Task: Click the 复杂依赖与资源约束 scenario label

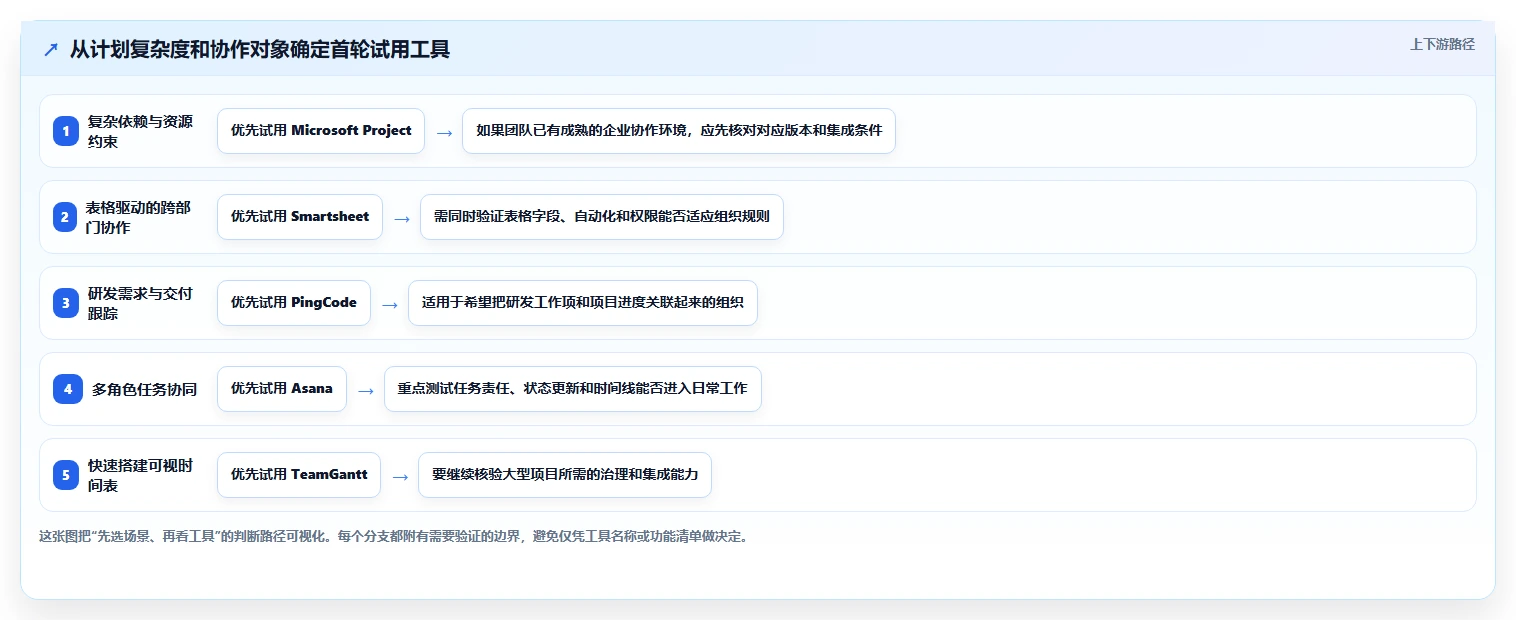Action: tap(141, 131)
